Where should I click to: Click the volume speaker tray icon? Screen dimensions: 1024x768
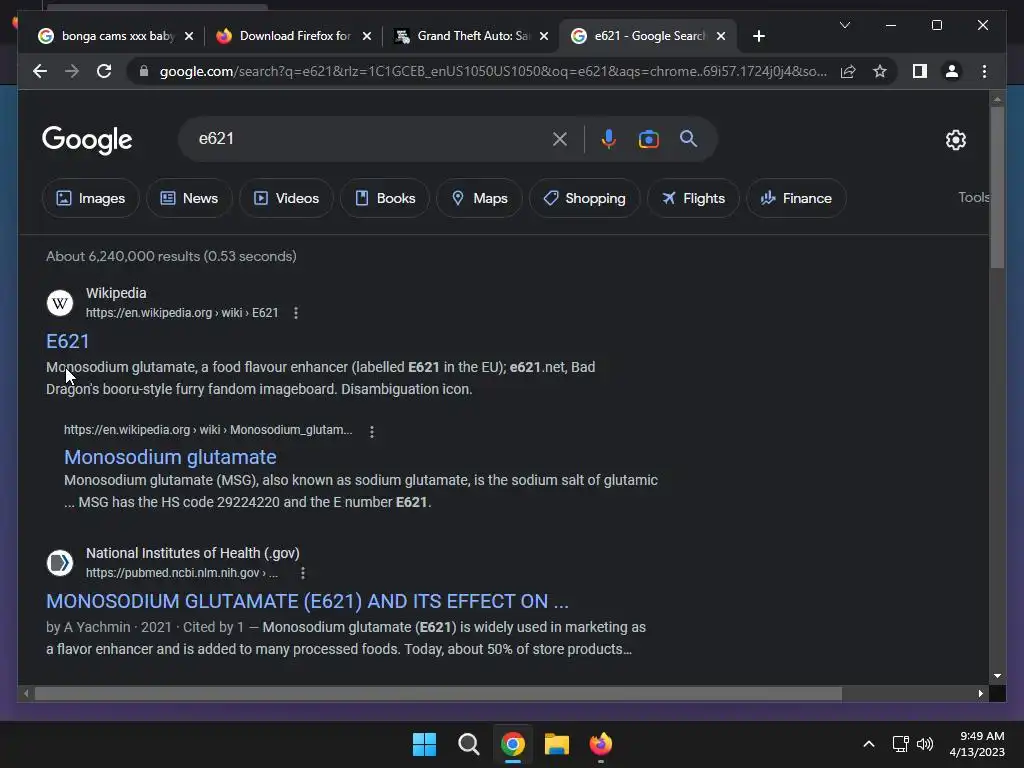pyautogui.click(x=925, y=744)
